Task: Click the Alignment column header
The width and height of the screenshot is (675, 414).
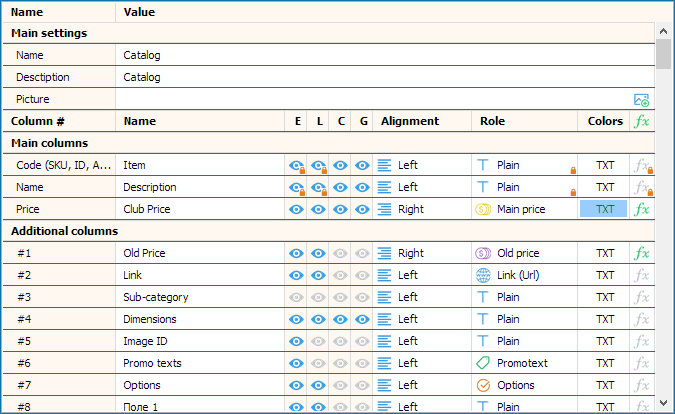Action: (x=410, y=122)
